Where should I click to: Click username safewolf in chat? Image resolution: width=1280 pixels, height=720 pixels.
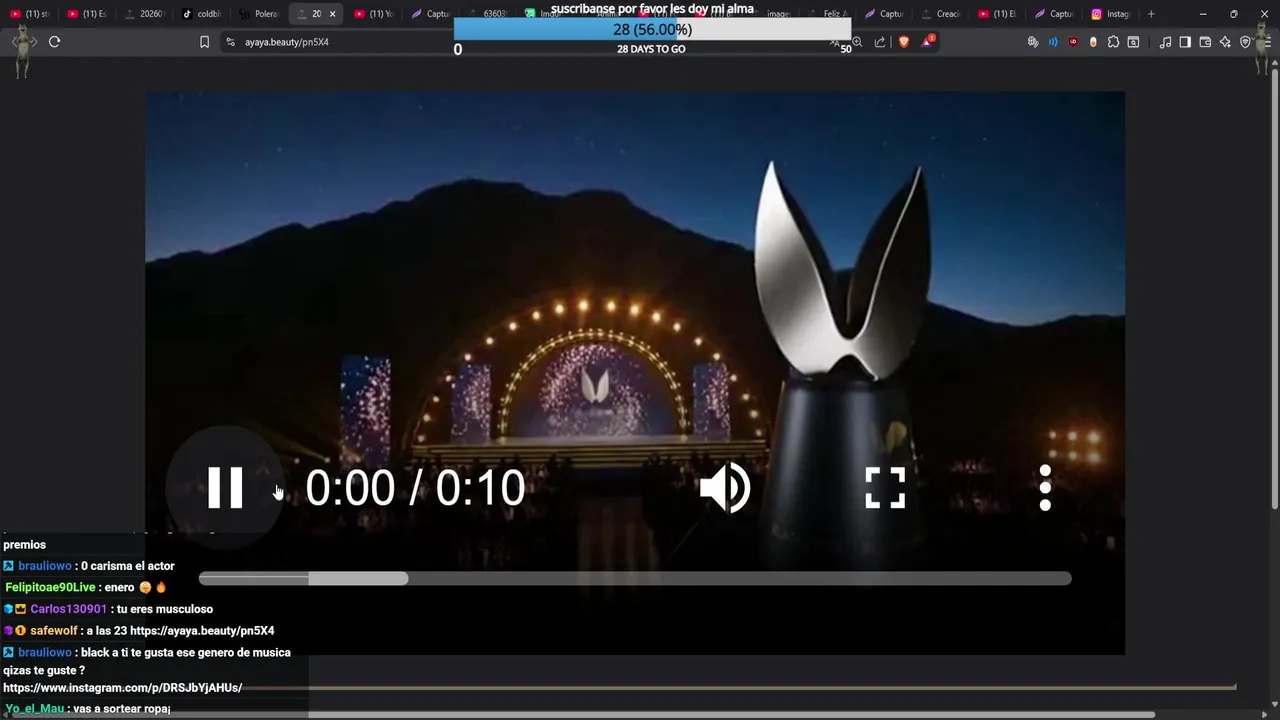tap(54, 631)
